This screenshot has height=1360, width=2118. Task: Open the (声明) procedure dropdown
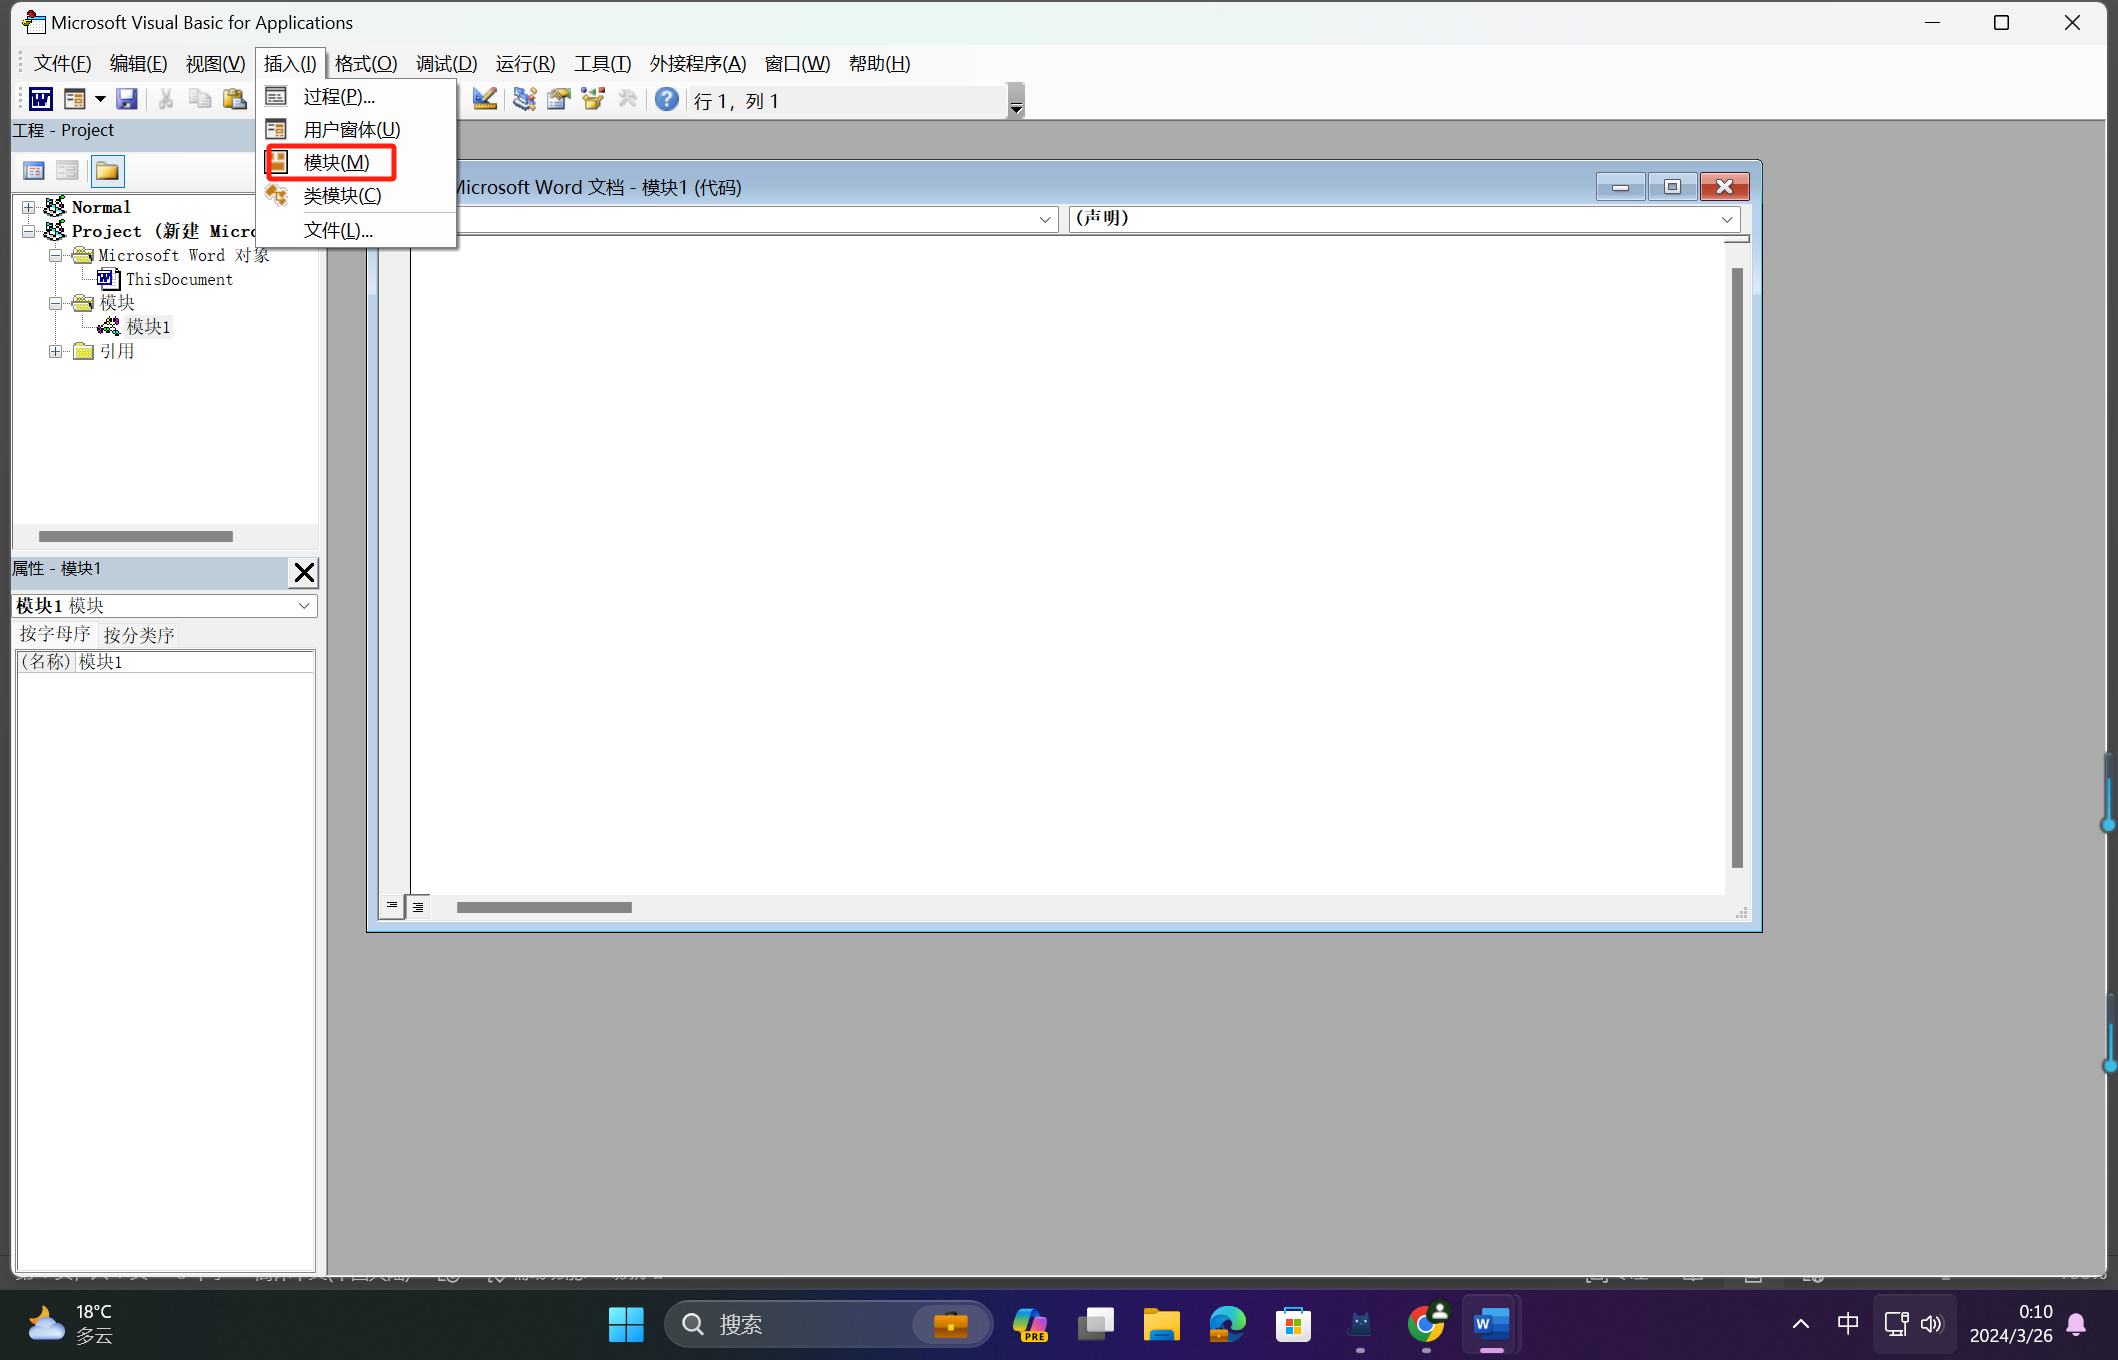[1726, 219]
